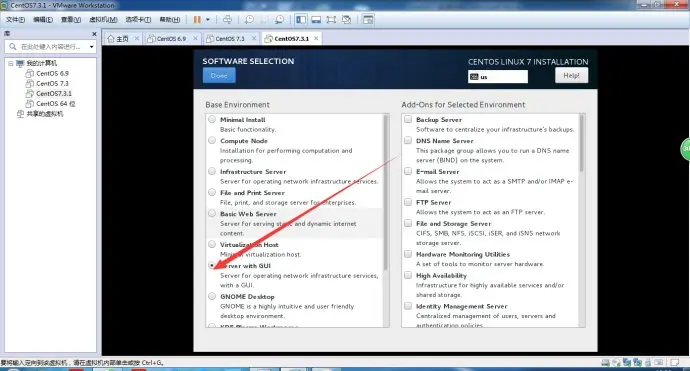This screenshot has height=371, width=690.
Task: Select the Minimal Install radio button
Action: pyautogui.click(x=212, y=119)
